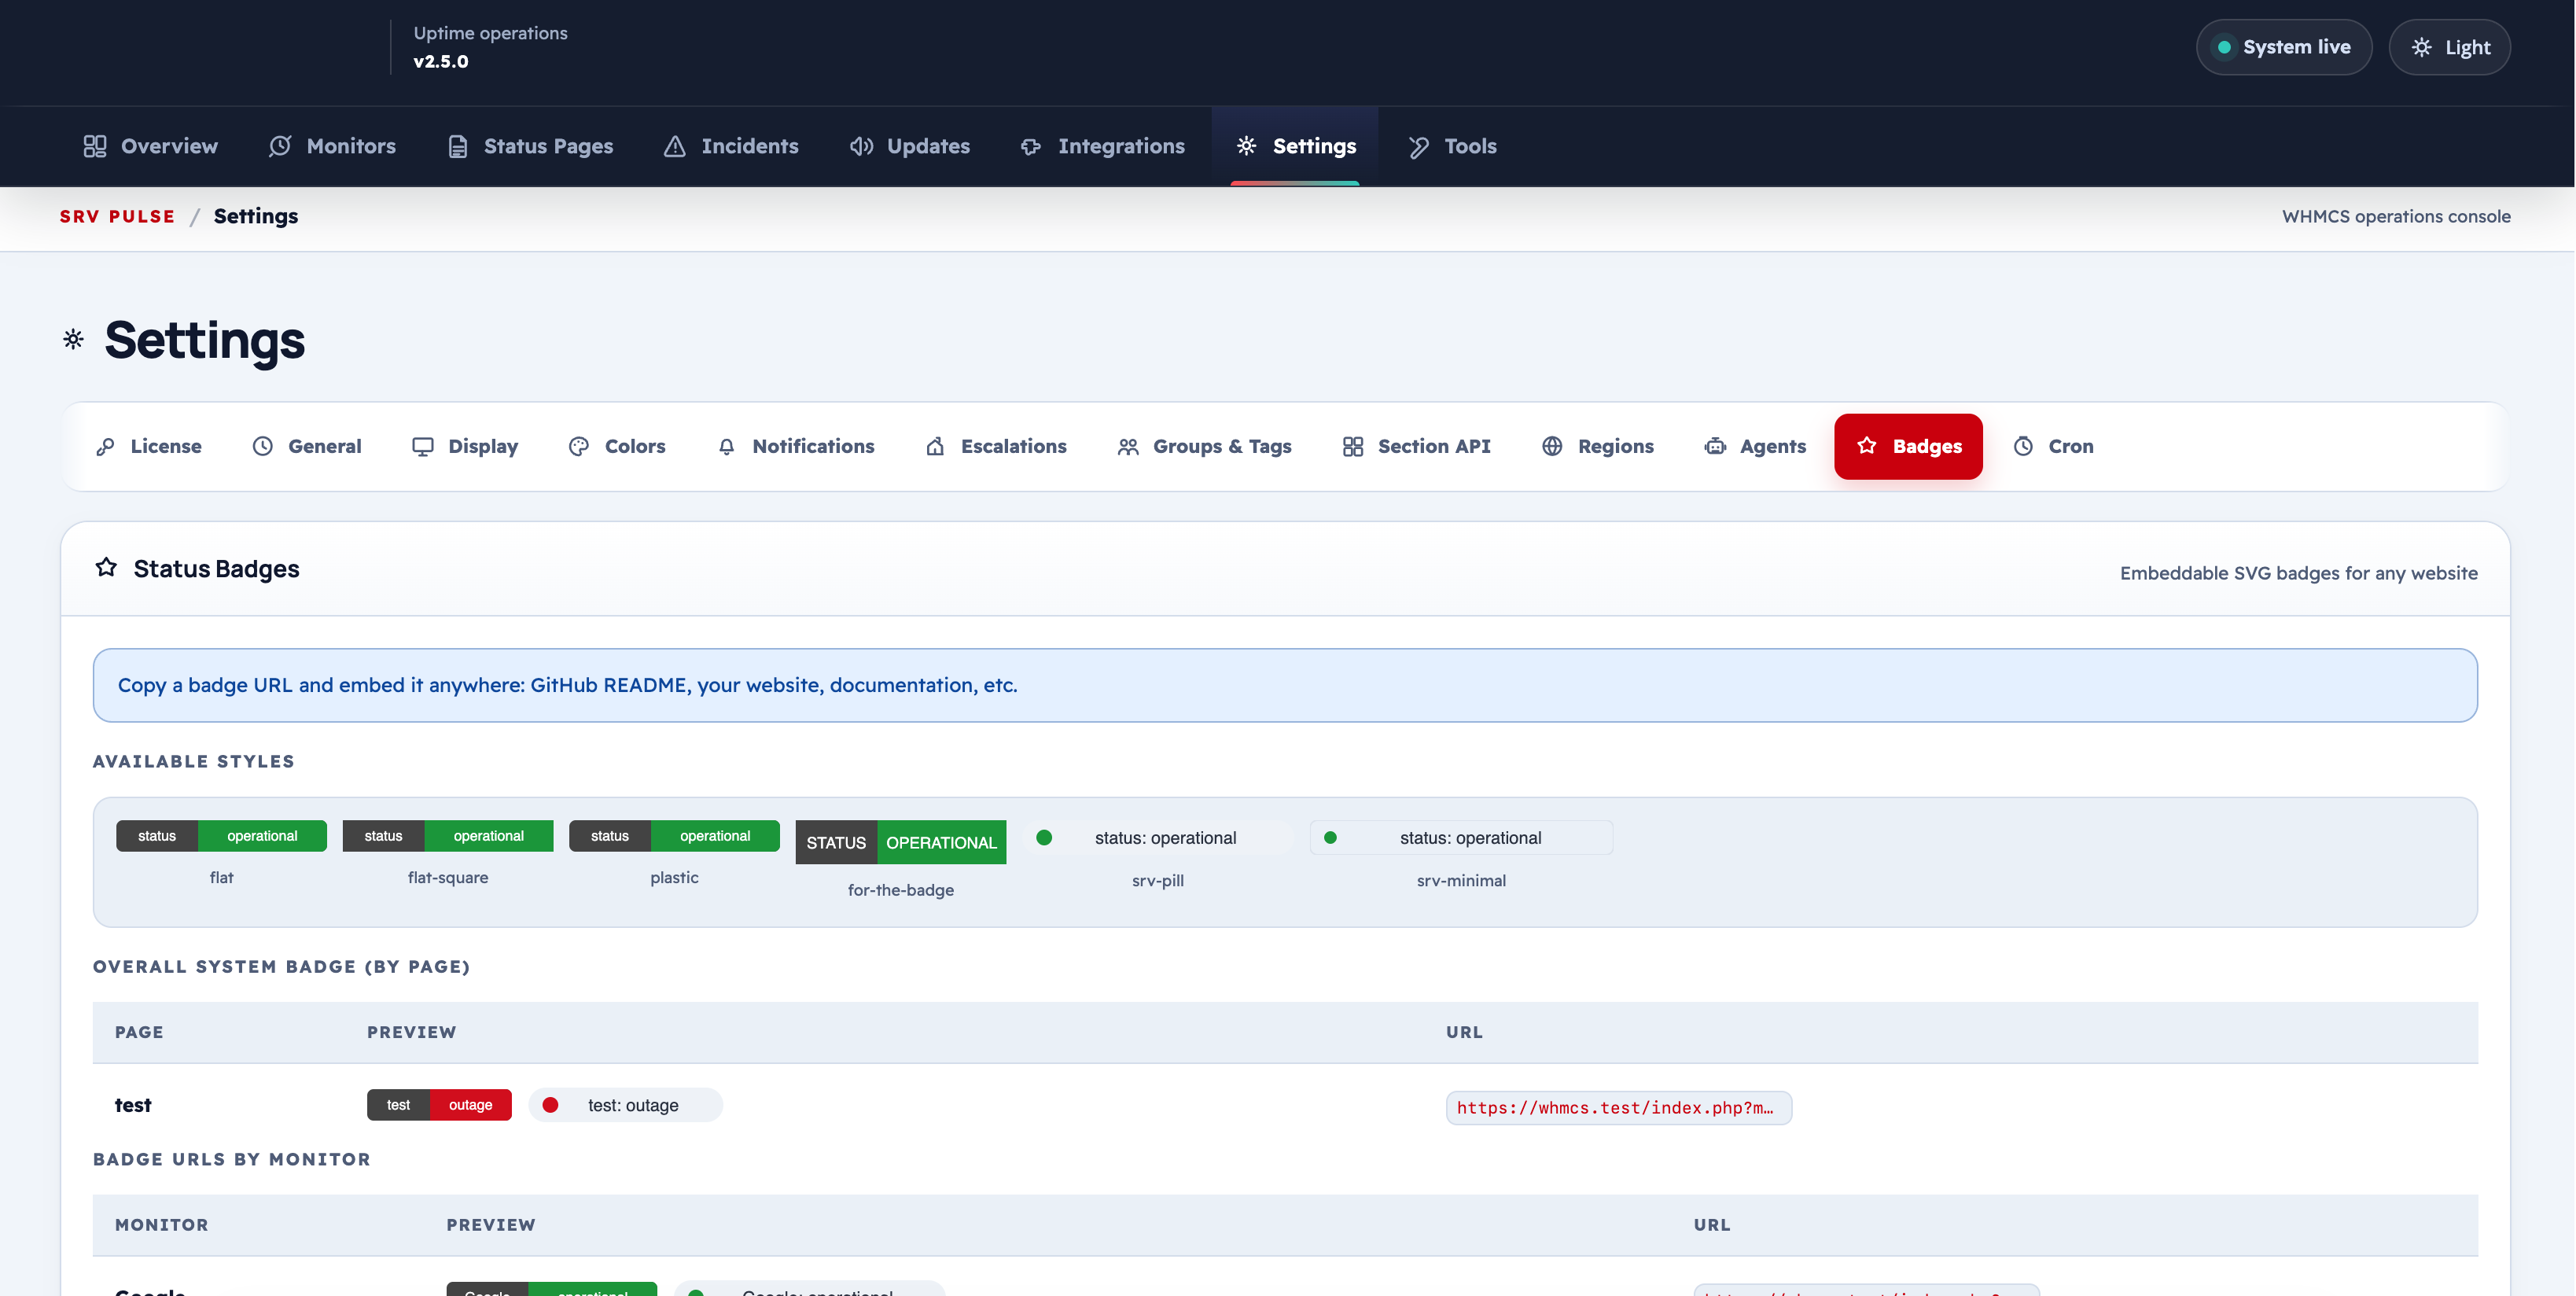Click the 'Status Badges' star icon

(106, 568)
